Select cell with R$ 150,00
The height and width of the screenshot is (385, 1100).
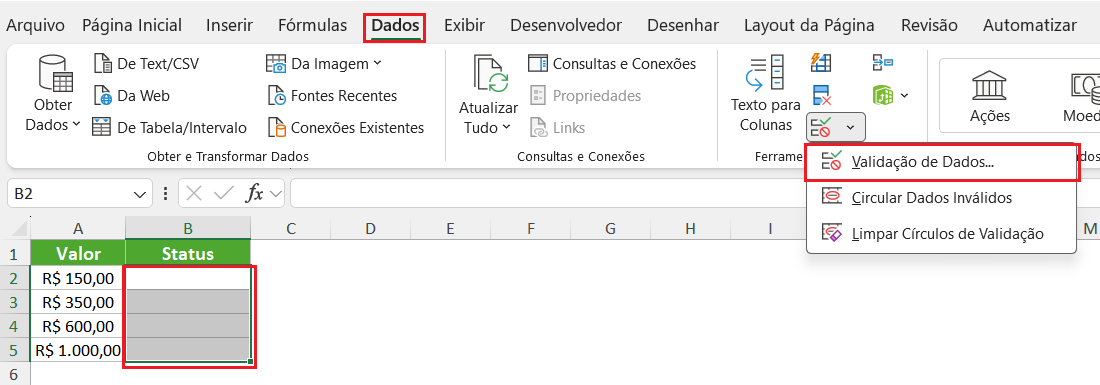78,278
